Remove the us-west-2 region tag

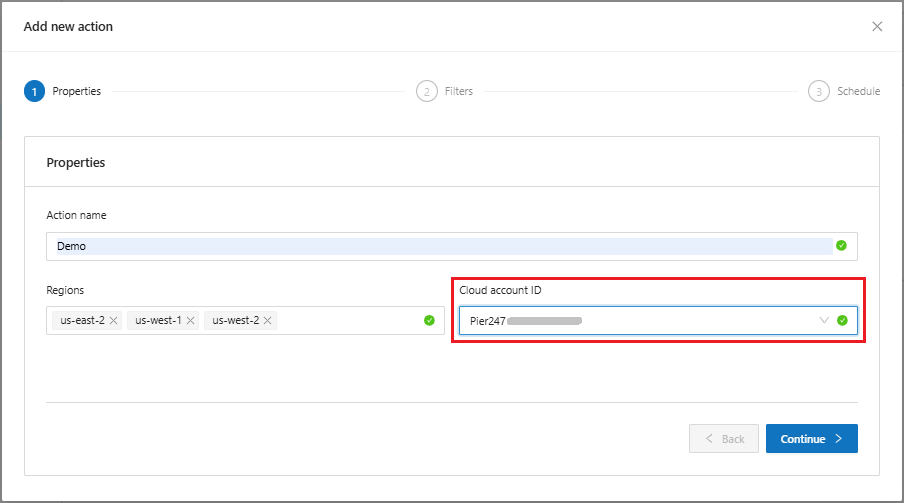268,321
